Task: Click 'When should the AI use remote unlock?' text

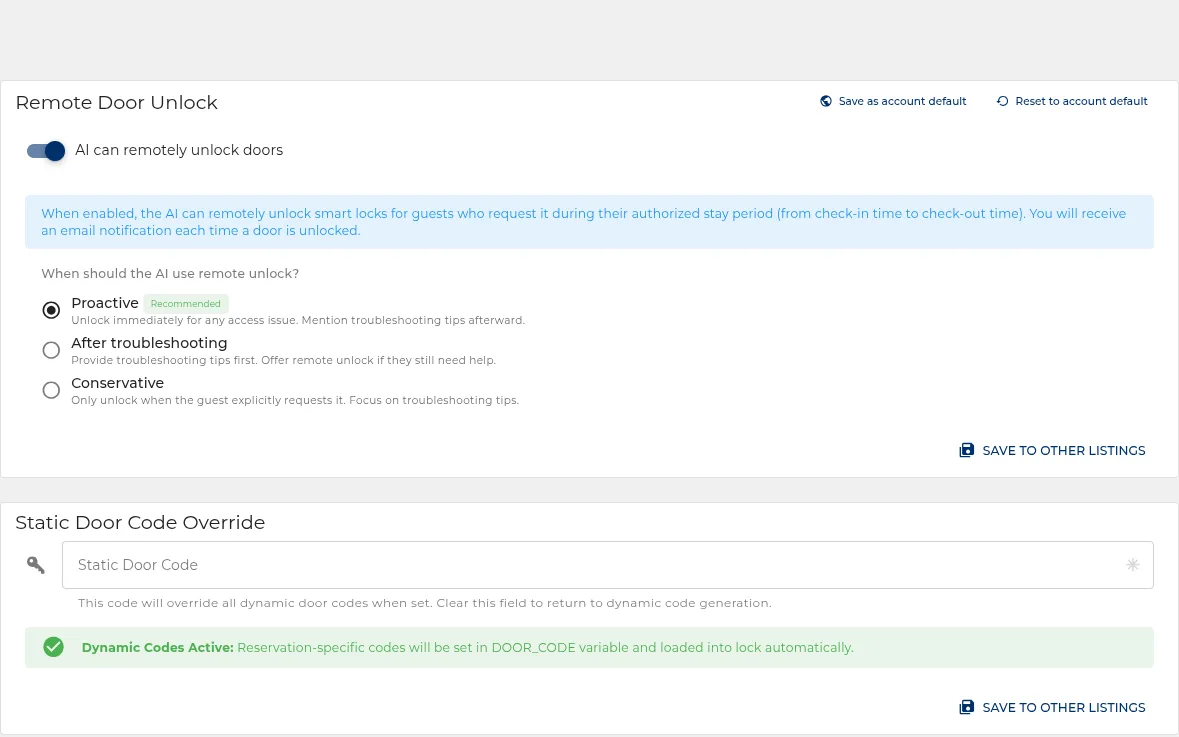Action: tap(170, 274)
